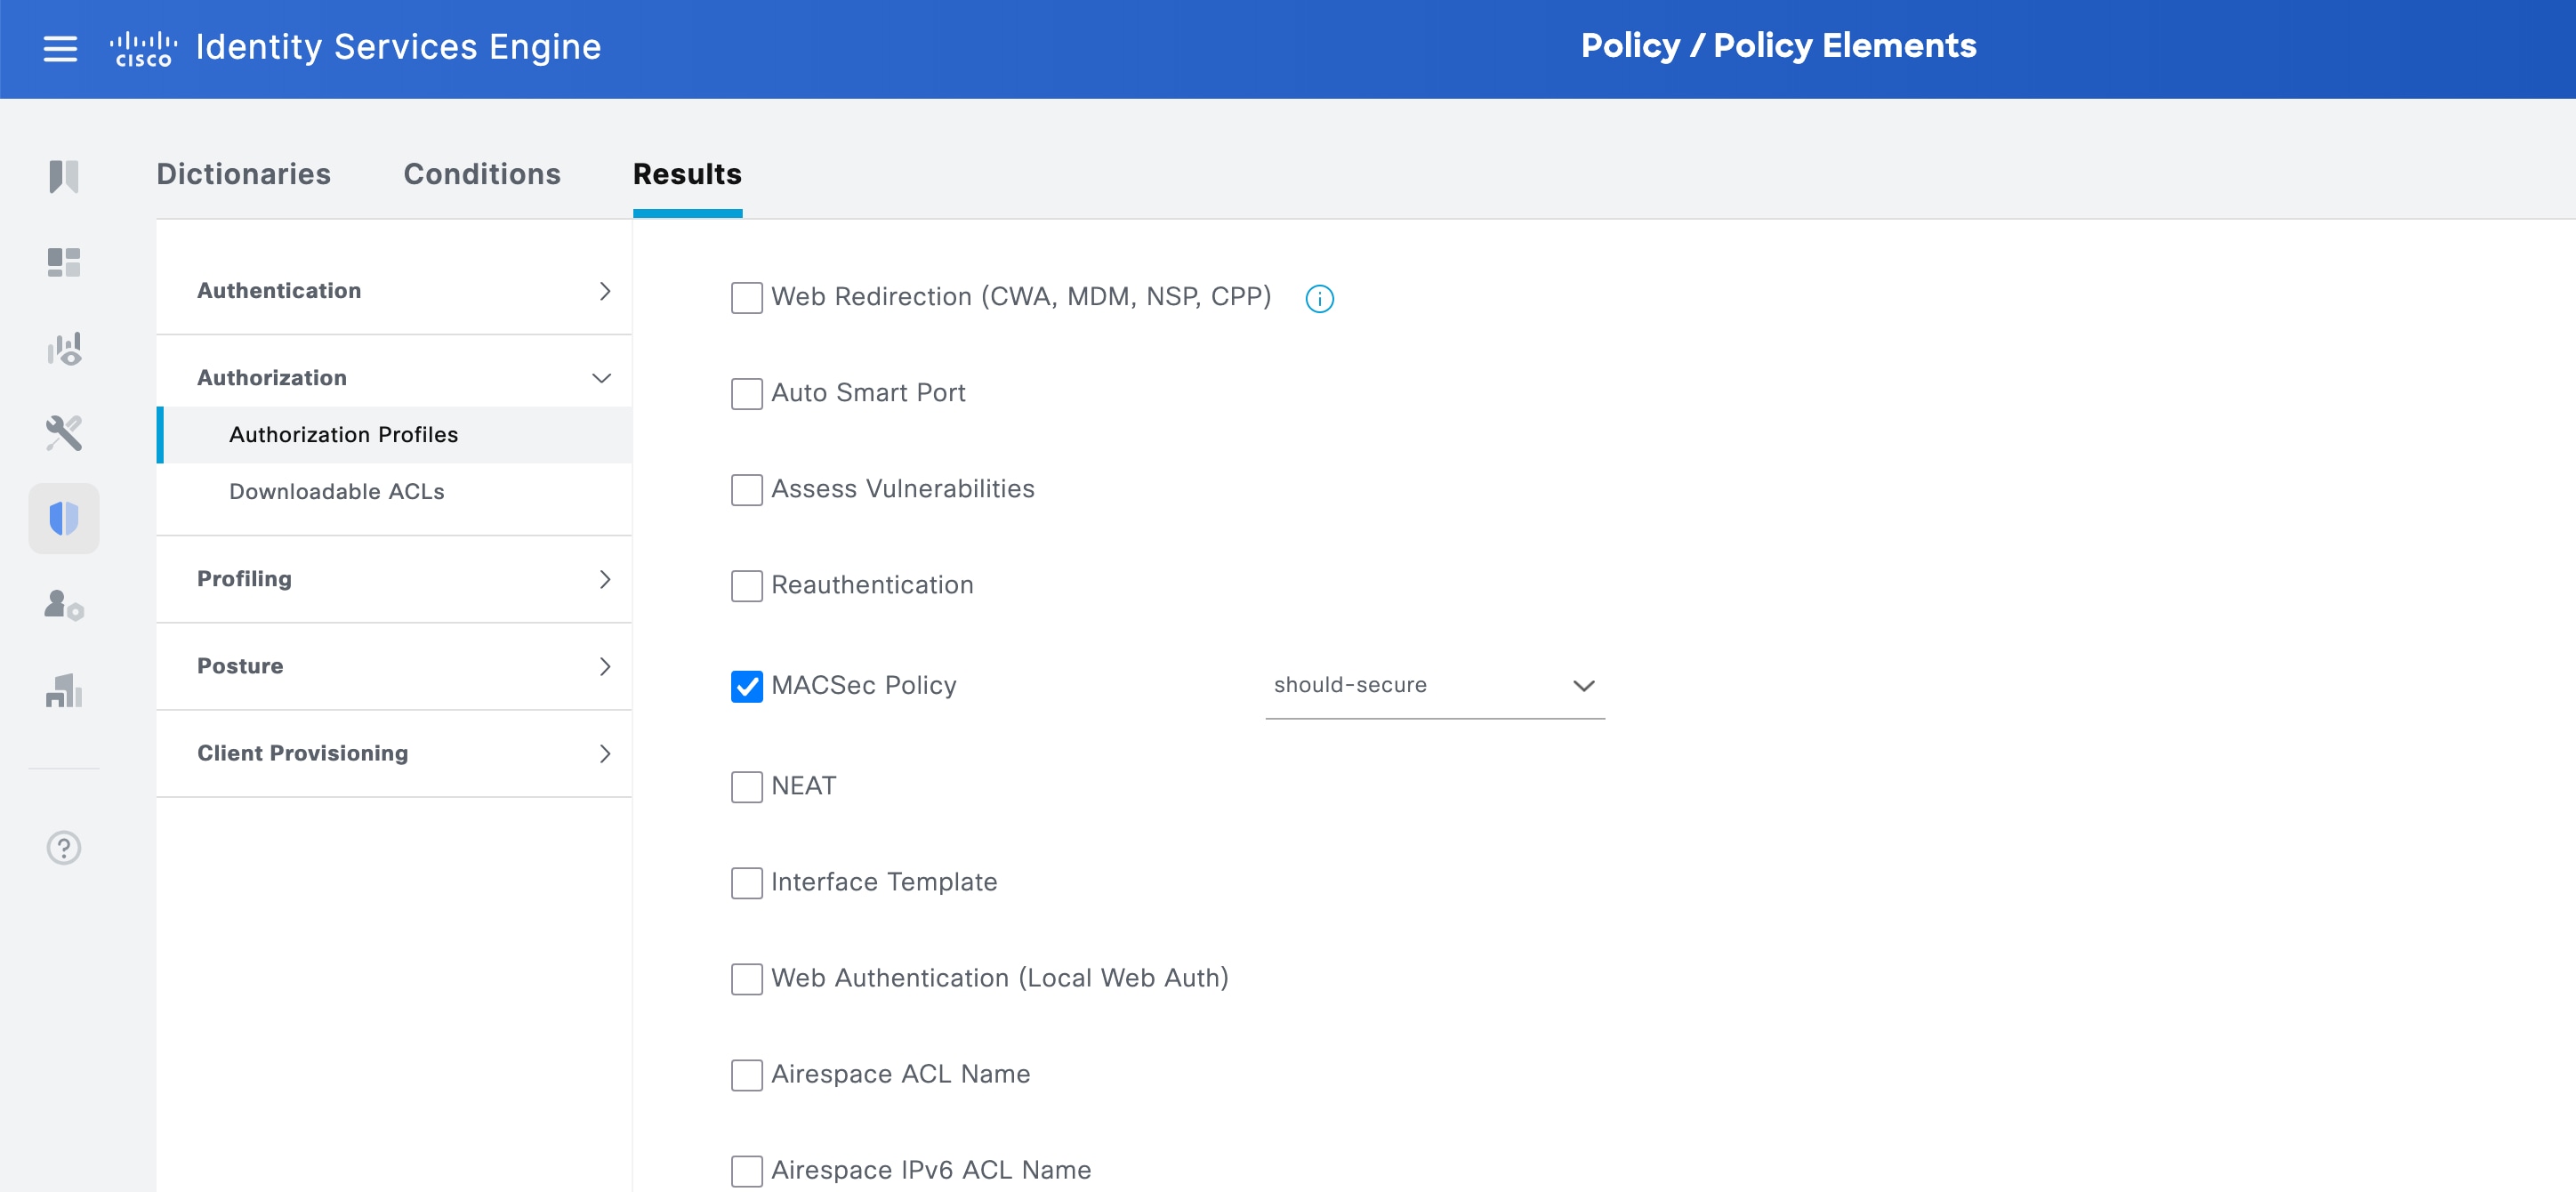Click the wrench tools icon in sidebar
The width and height of the screenshot is (2576, 1192).
pyautogui.click(x=64, y=433)
